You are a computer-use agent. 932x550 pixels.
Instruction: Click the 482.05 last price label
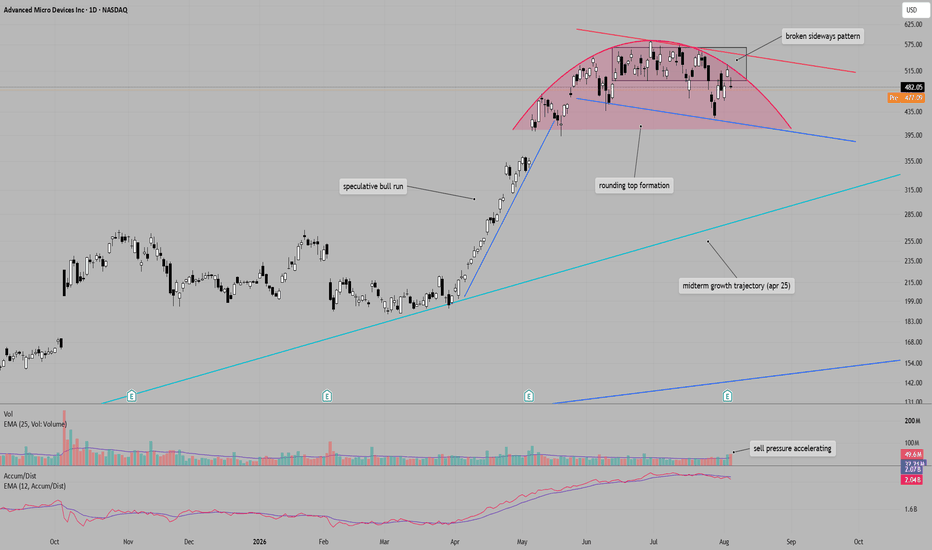[x=913, y=87]
